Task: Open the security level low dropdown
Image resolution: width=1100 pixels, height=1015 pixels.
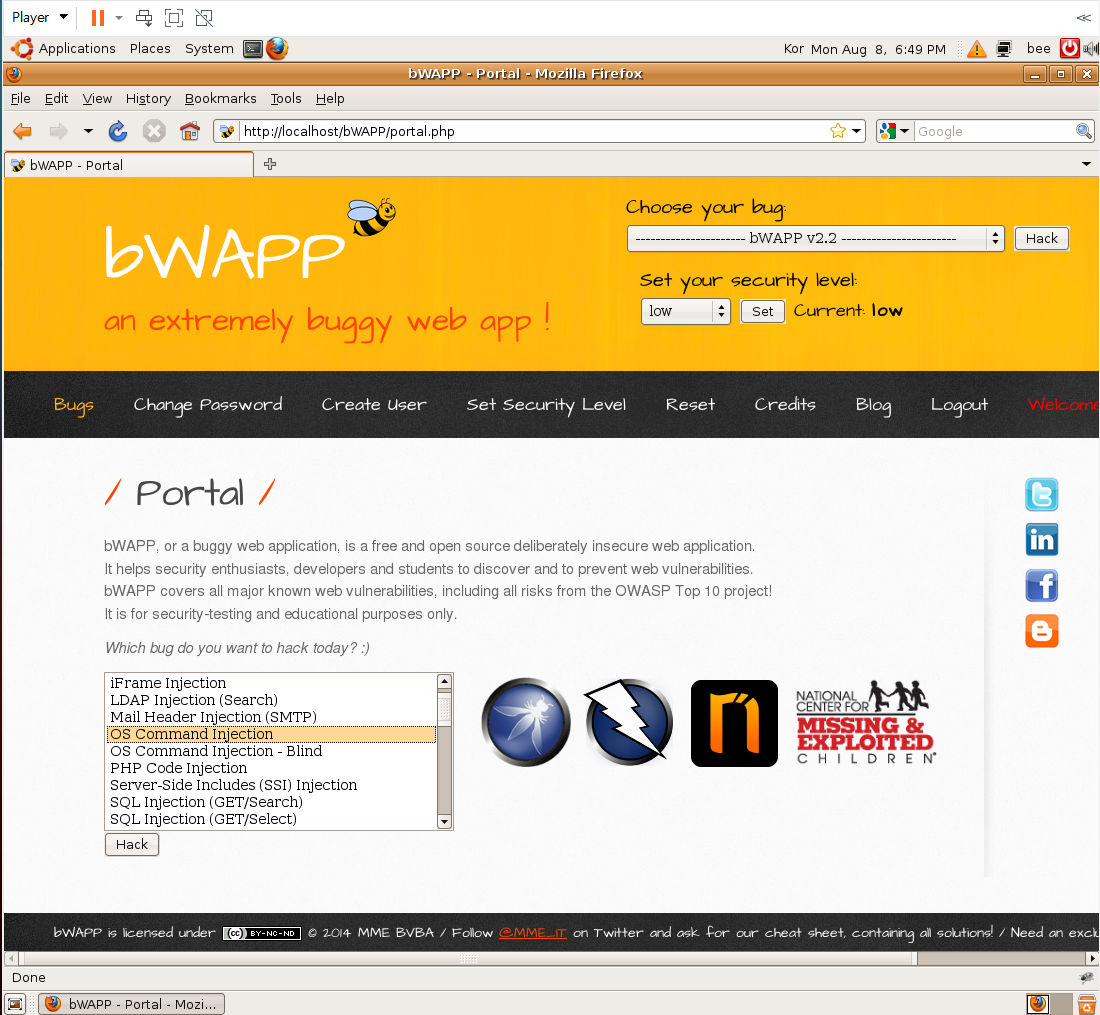Action: tap(685, 311)
